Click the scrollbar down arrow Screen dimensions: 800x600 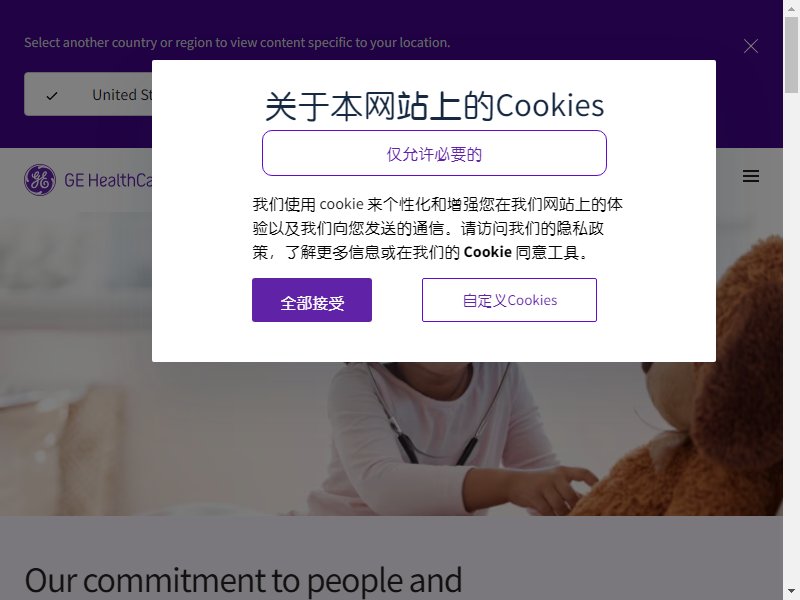791,592
